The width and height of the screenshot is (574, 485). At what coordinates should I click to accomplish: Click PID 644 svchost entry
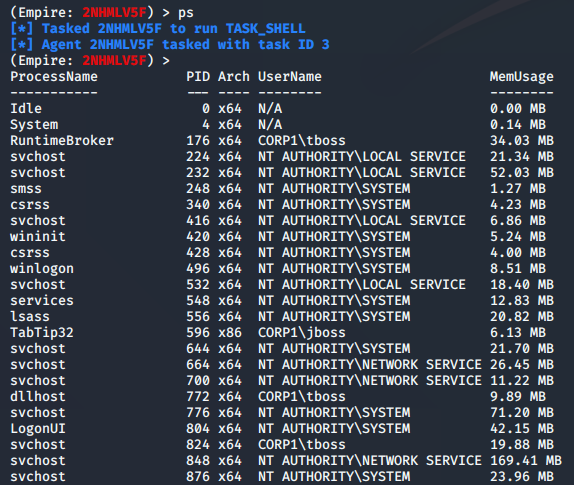coord(198,348)
